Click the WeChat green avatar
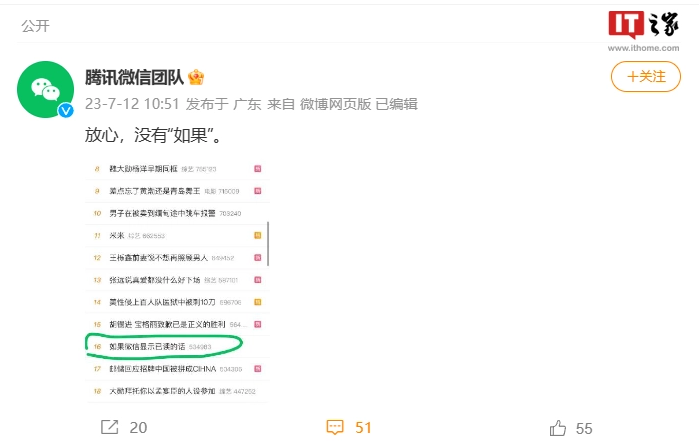The image size is (700, 447). pos(45,89)
